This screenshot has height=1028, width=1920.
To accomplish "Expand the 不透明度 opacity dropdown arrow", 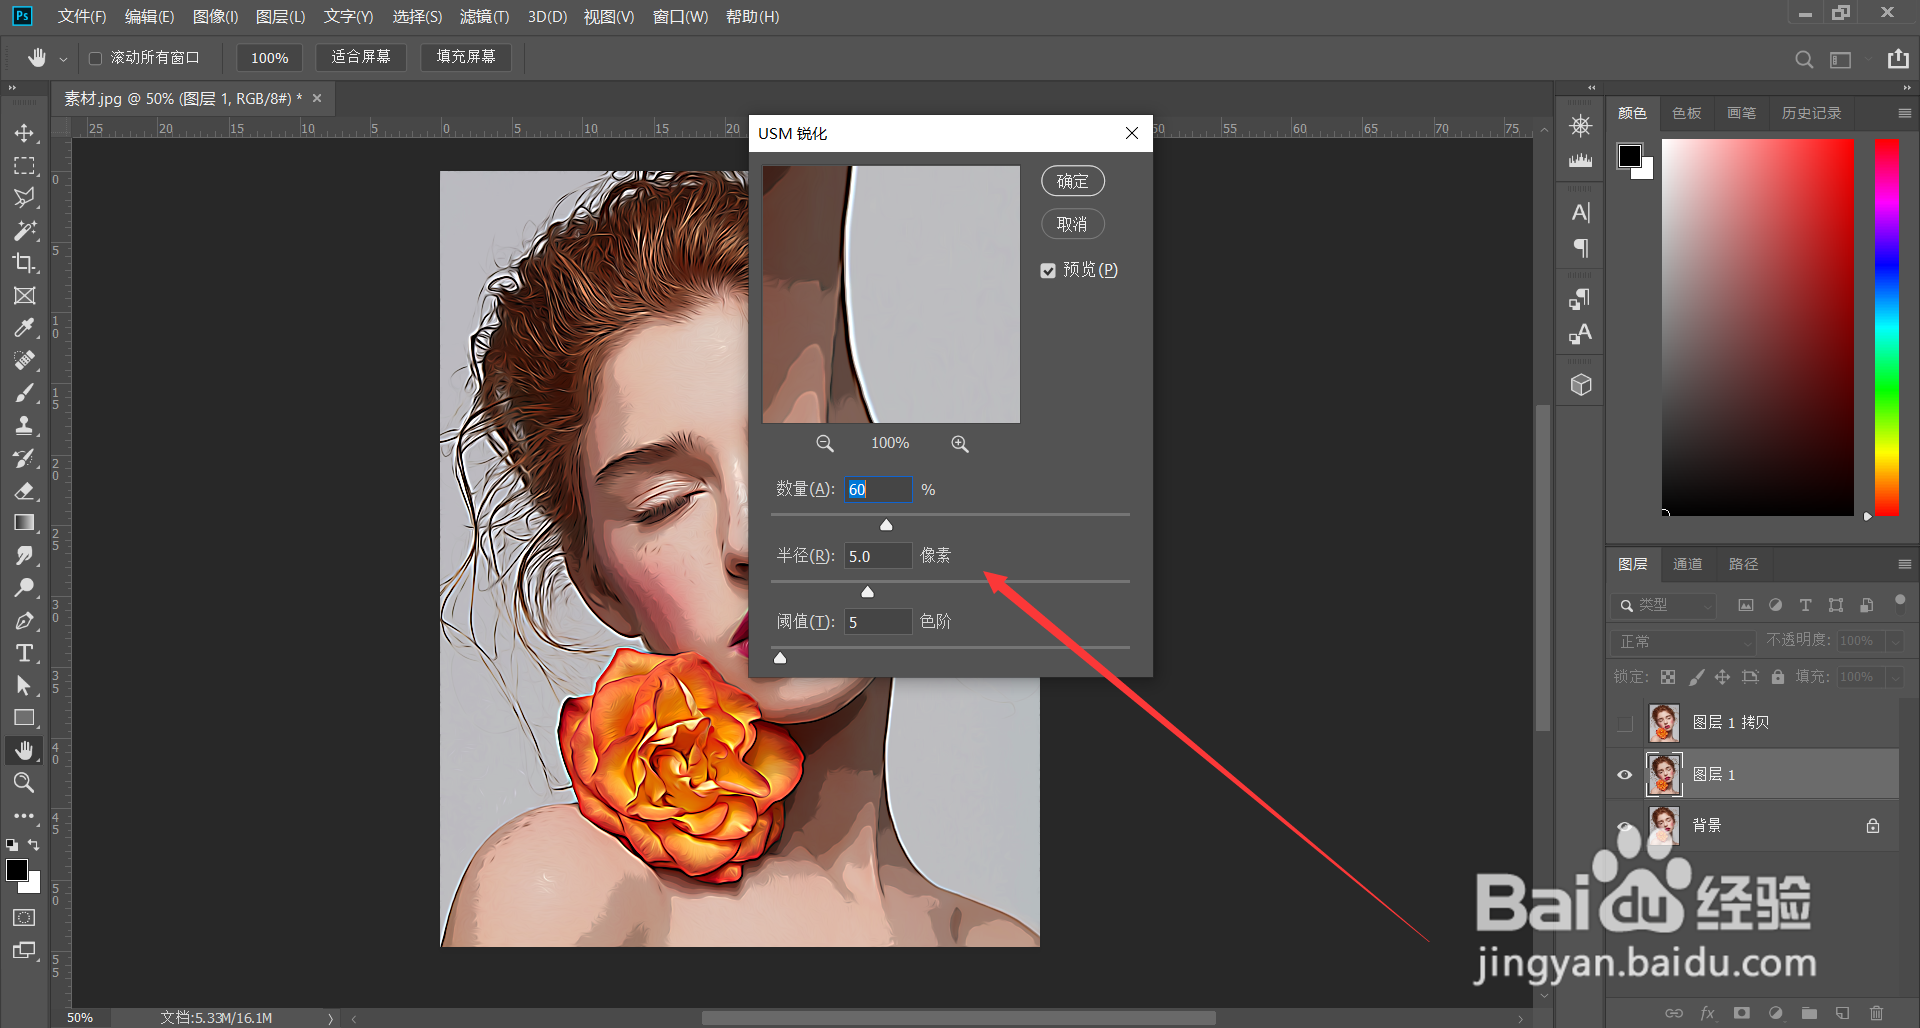I will pos(1894,641).
